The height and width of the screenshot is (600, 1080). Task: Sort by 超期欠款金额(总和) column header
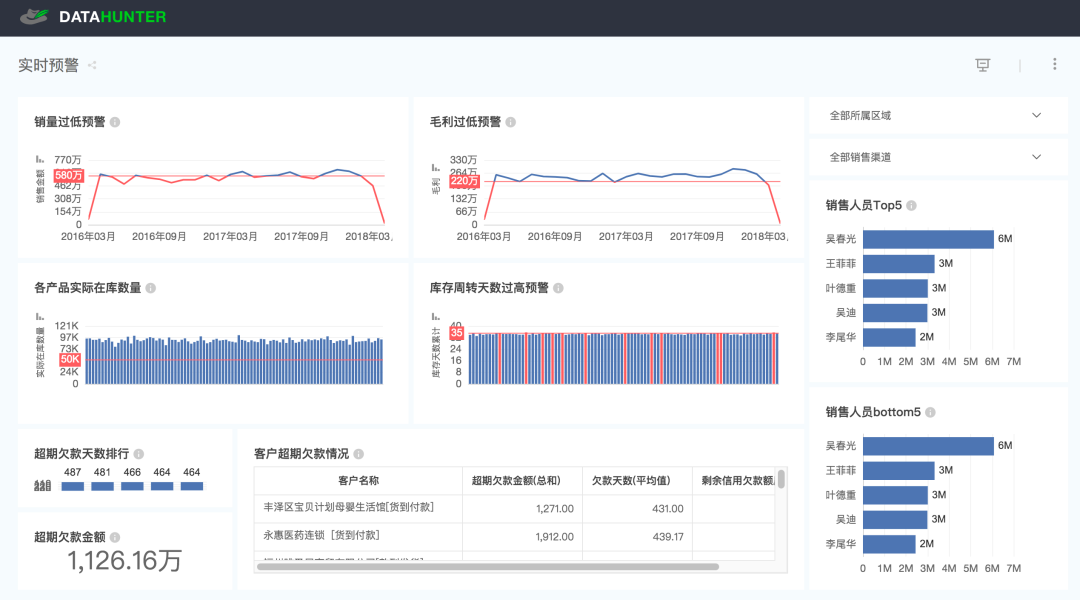(522, 481)
